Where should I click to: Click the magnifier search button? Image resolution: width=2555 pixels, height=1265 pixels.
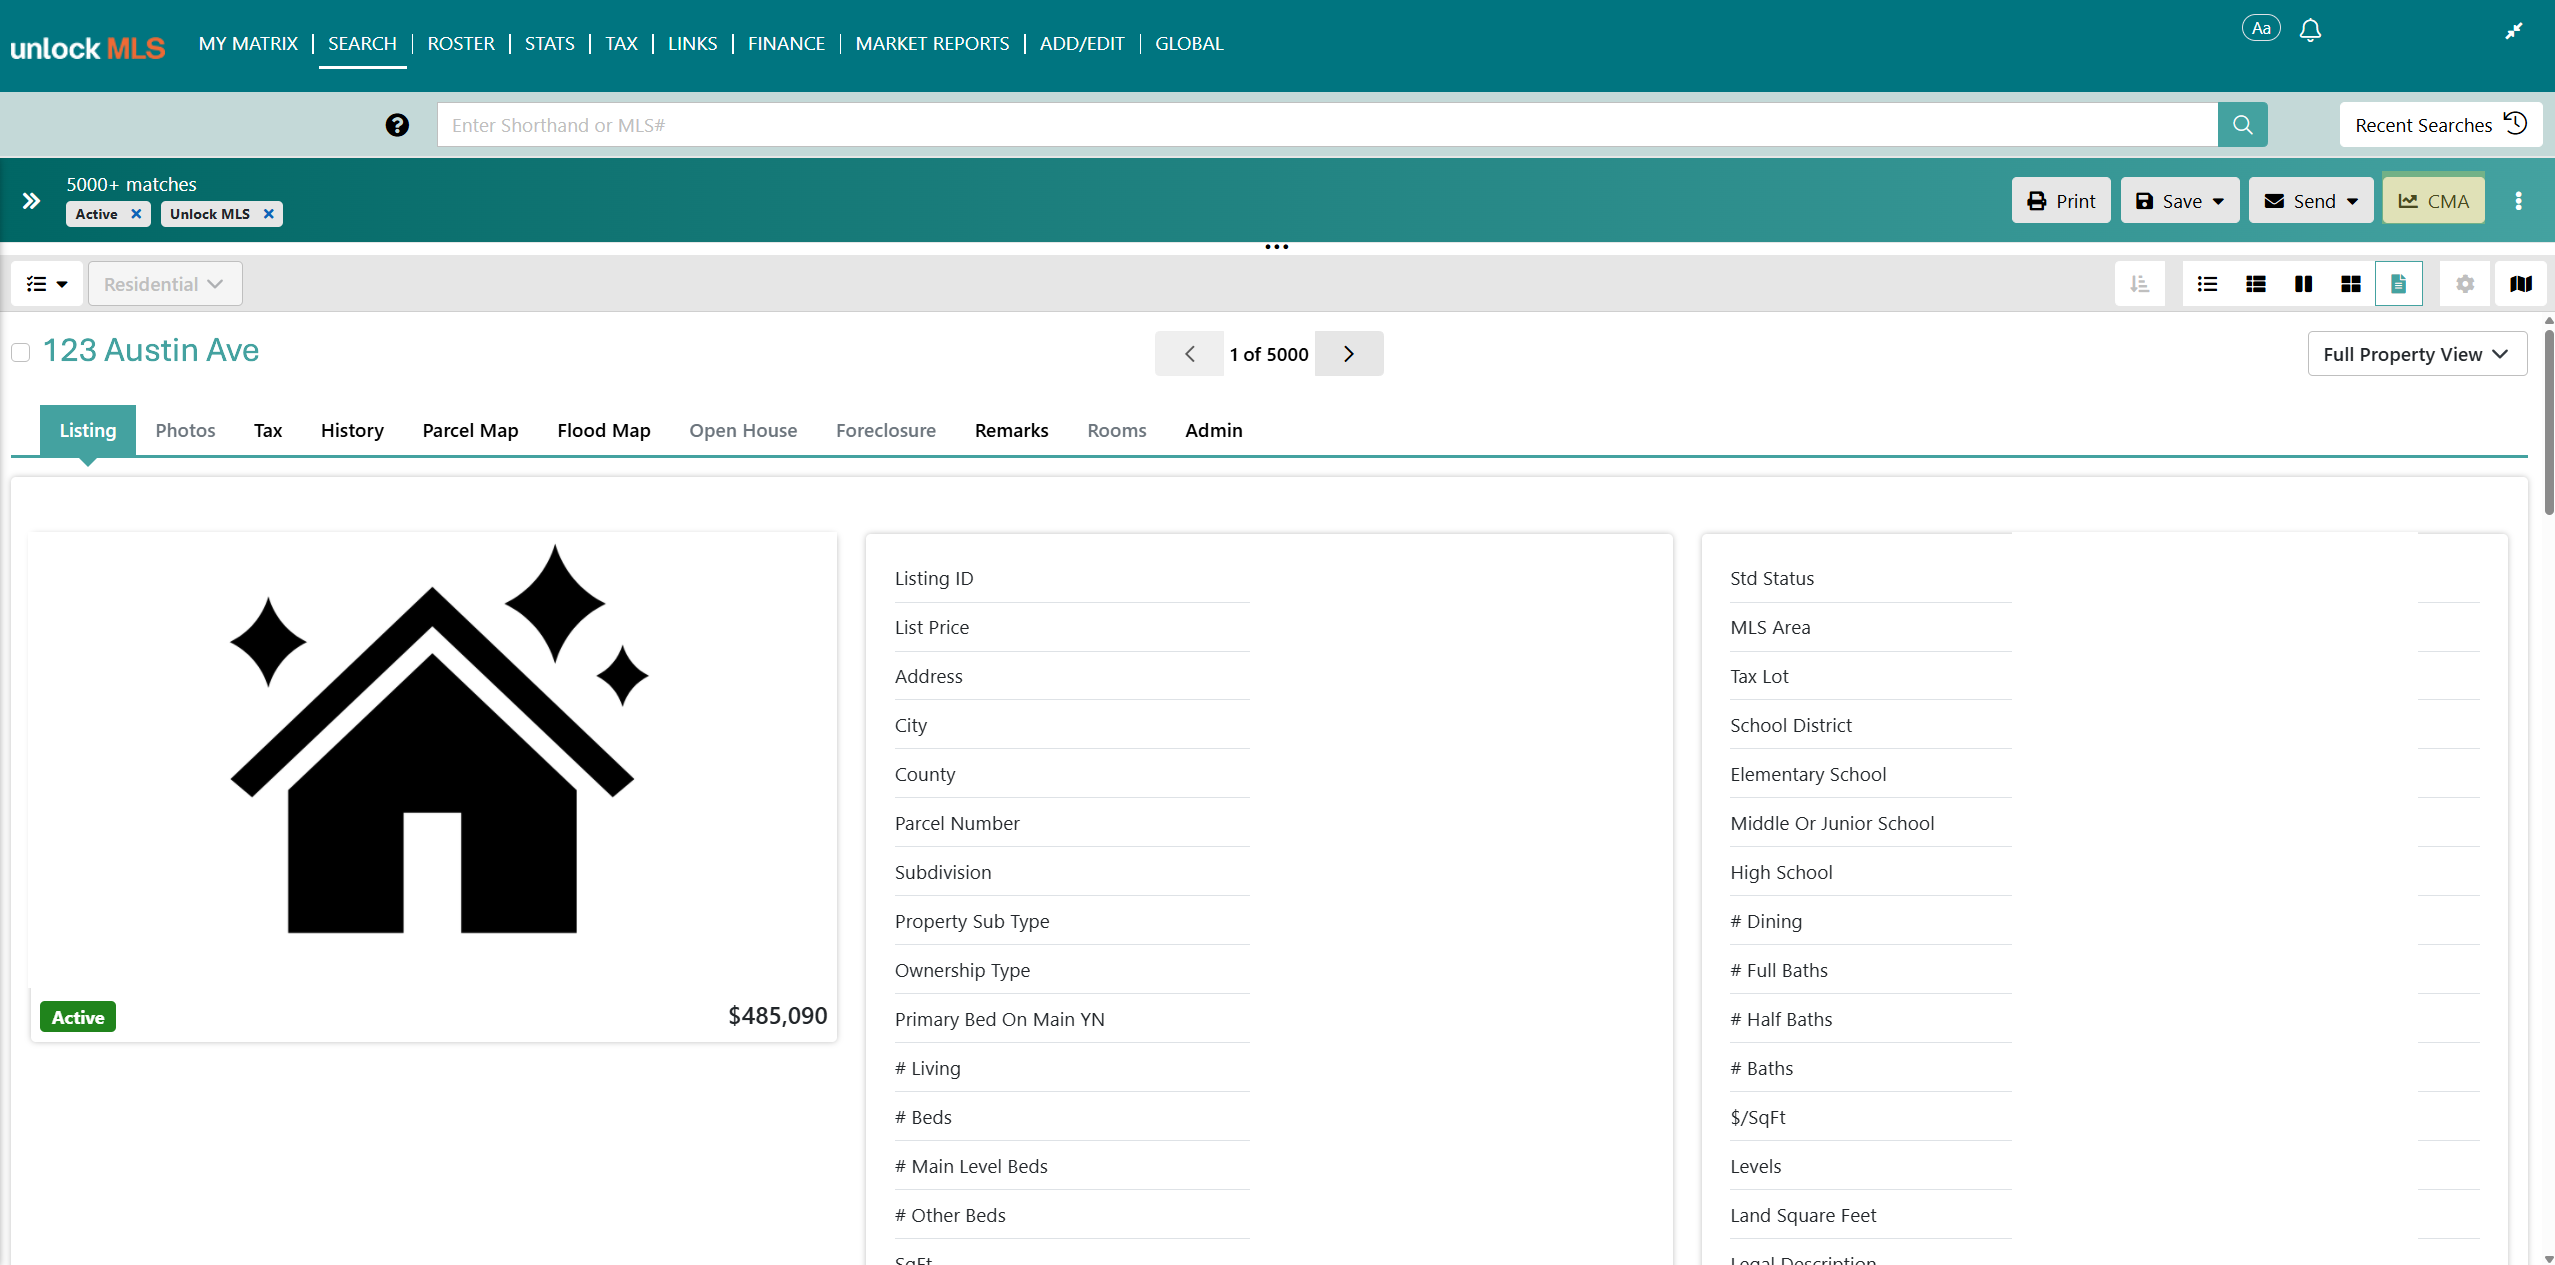coord(2242,125)
